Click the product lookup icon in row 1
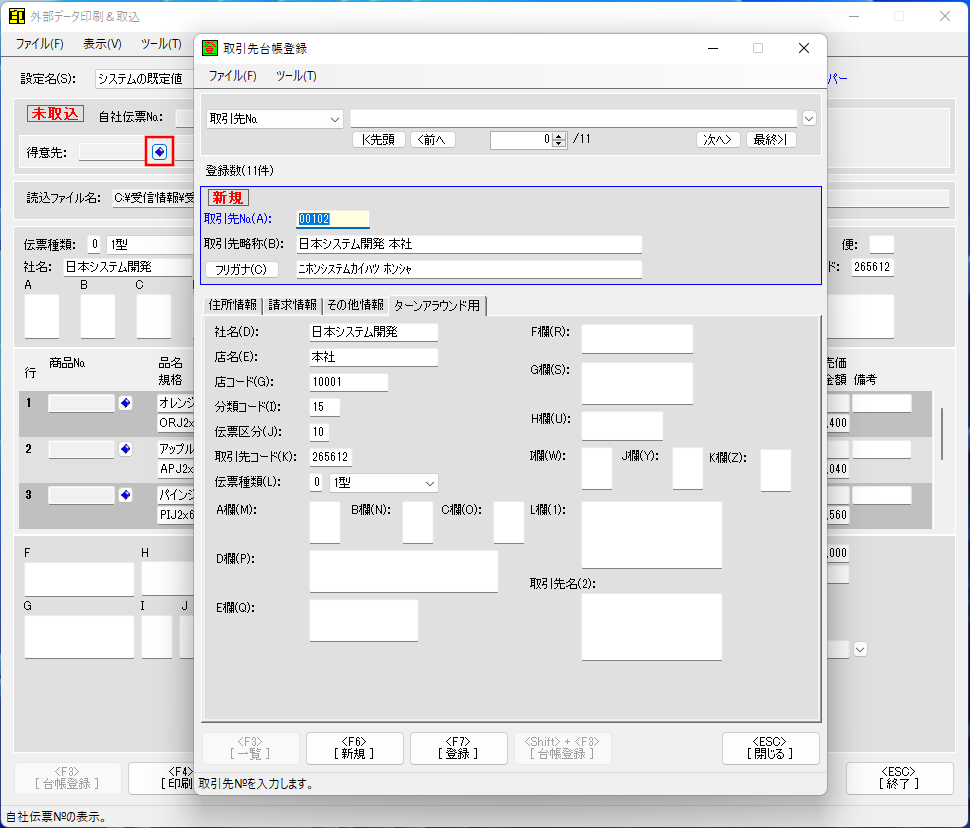The width and height of the screenshot is (970, 828). [x=125, y=403]
